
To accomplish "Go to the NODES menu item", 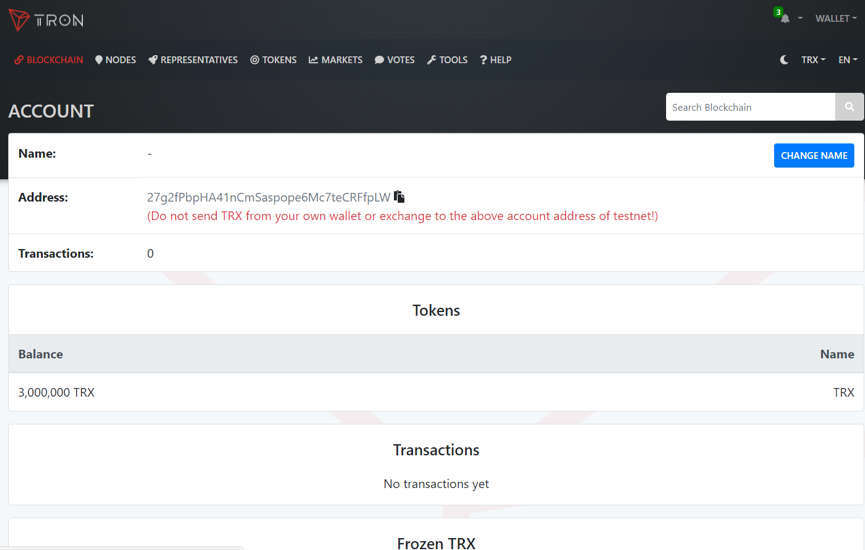I will (x=115, y=60).
